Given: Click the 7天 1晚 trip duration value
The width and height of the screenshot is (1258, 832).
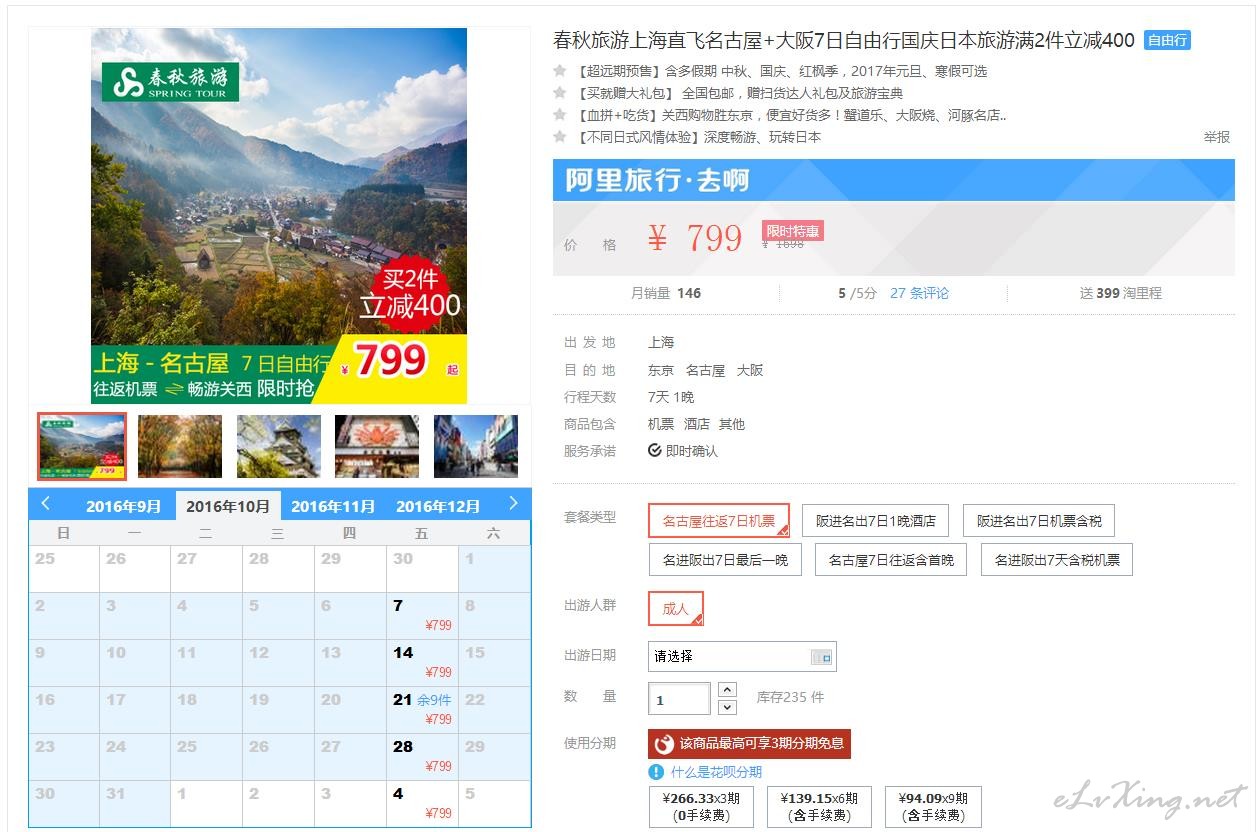Looking at the screenshot, I should [x=671, y=397].
